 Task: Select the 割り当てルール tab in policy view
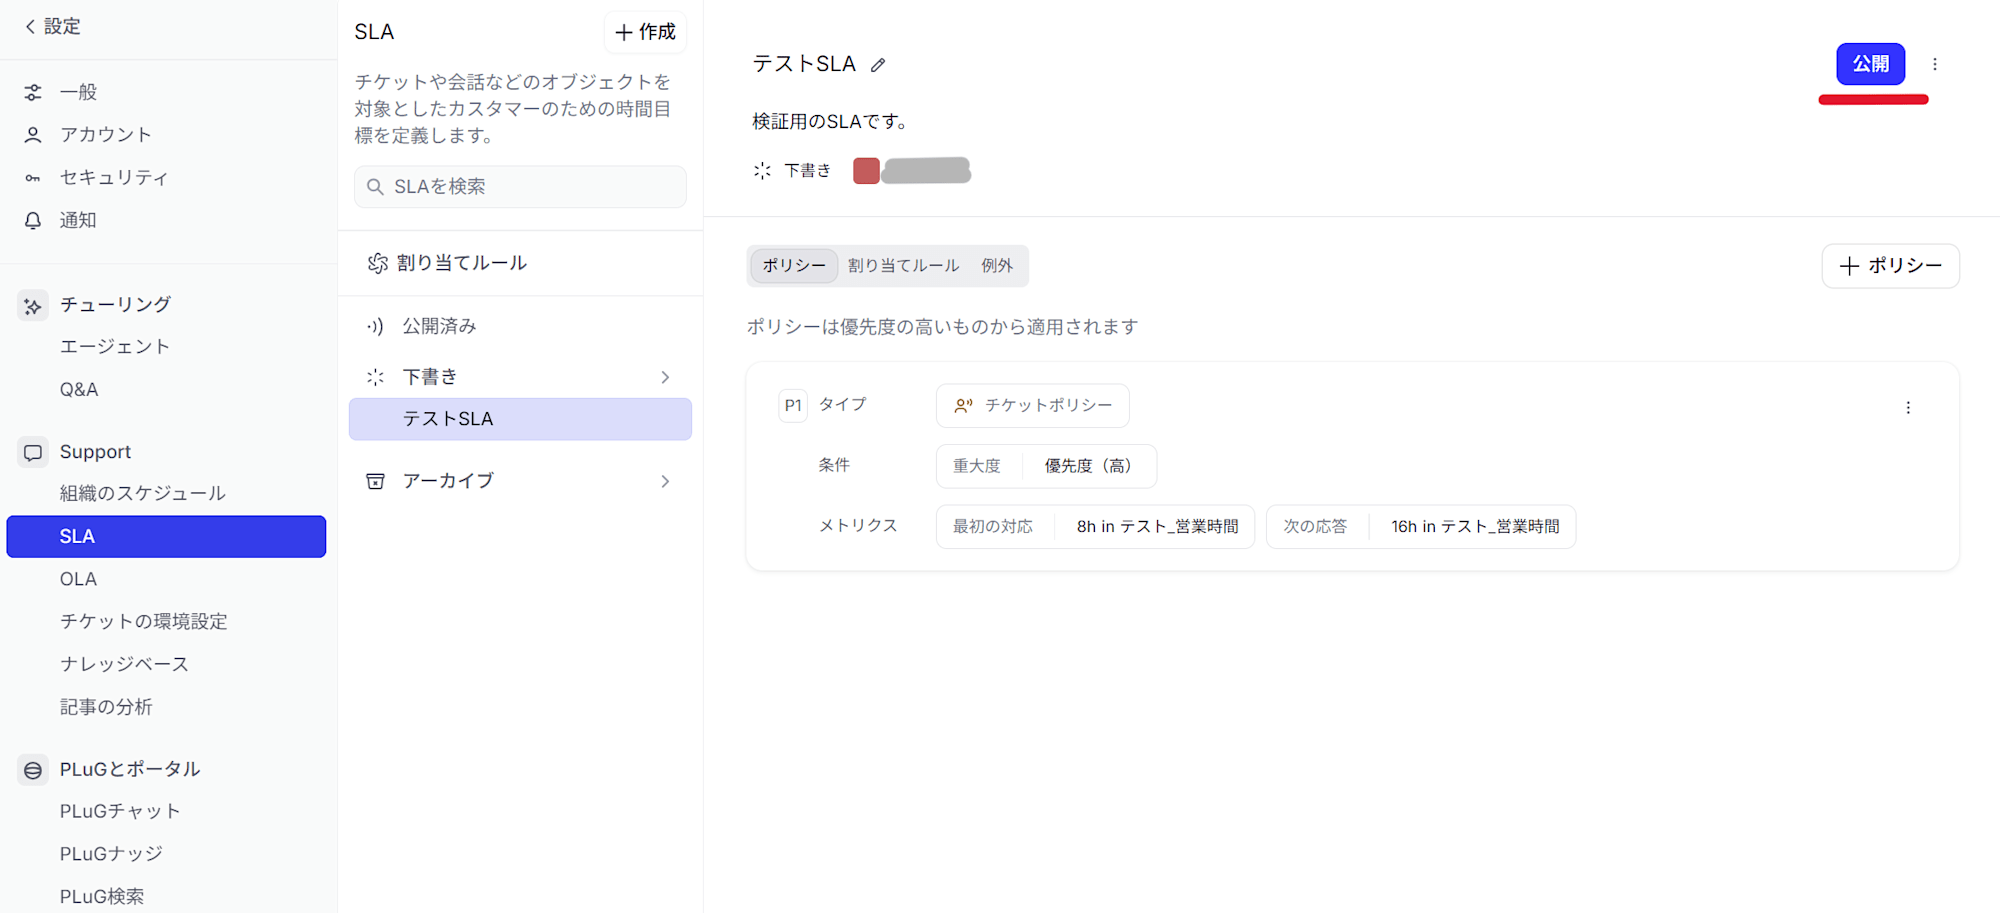point(903,266)
